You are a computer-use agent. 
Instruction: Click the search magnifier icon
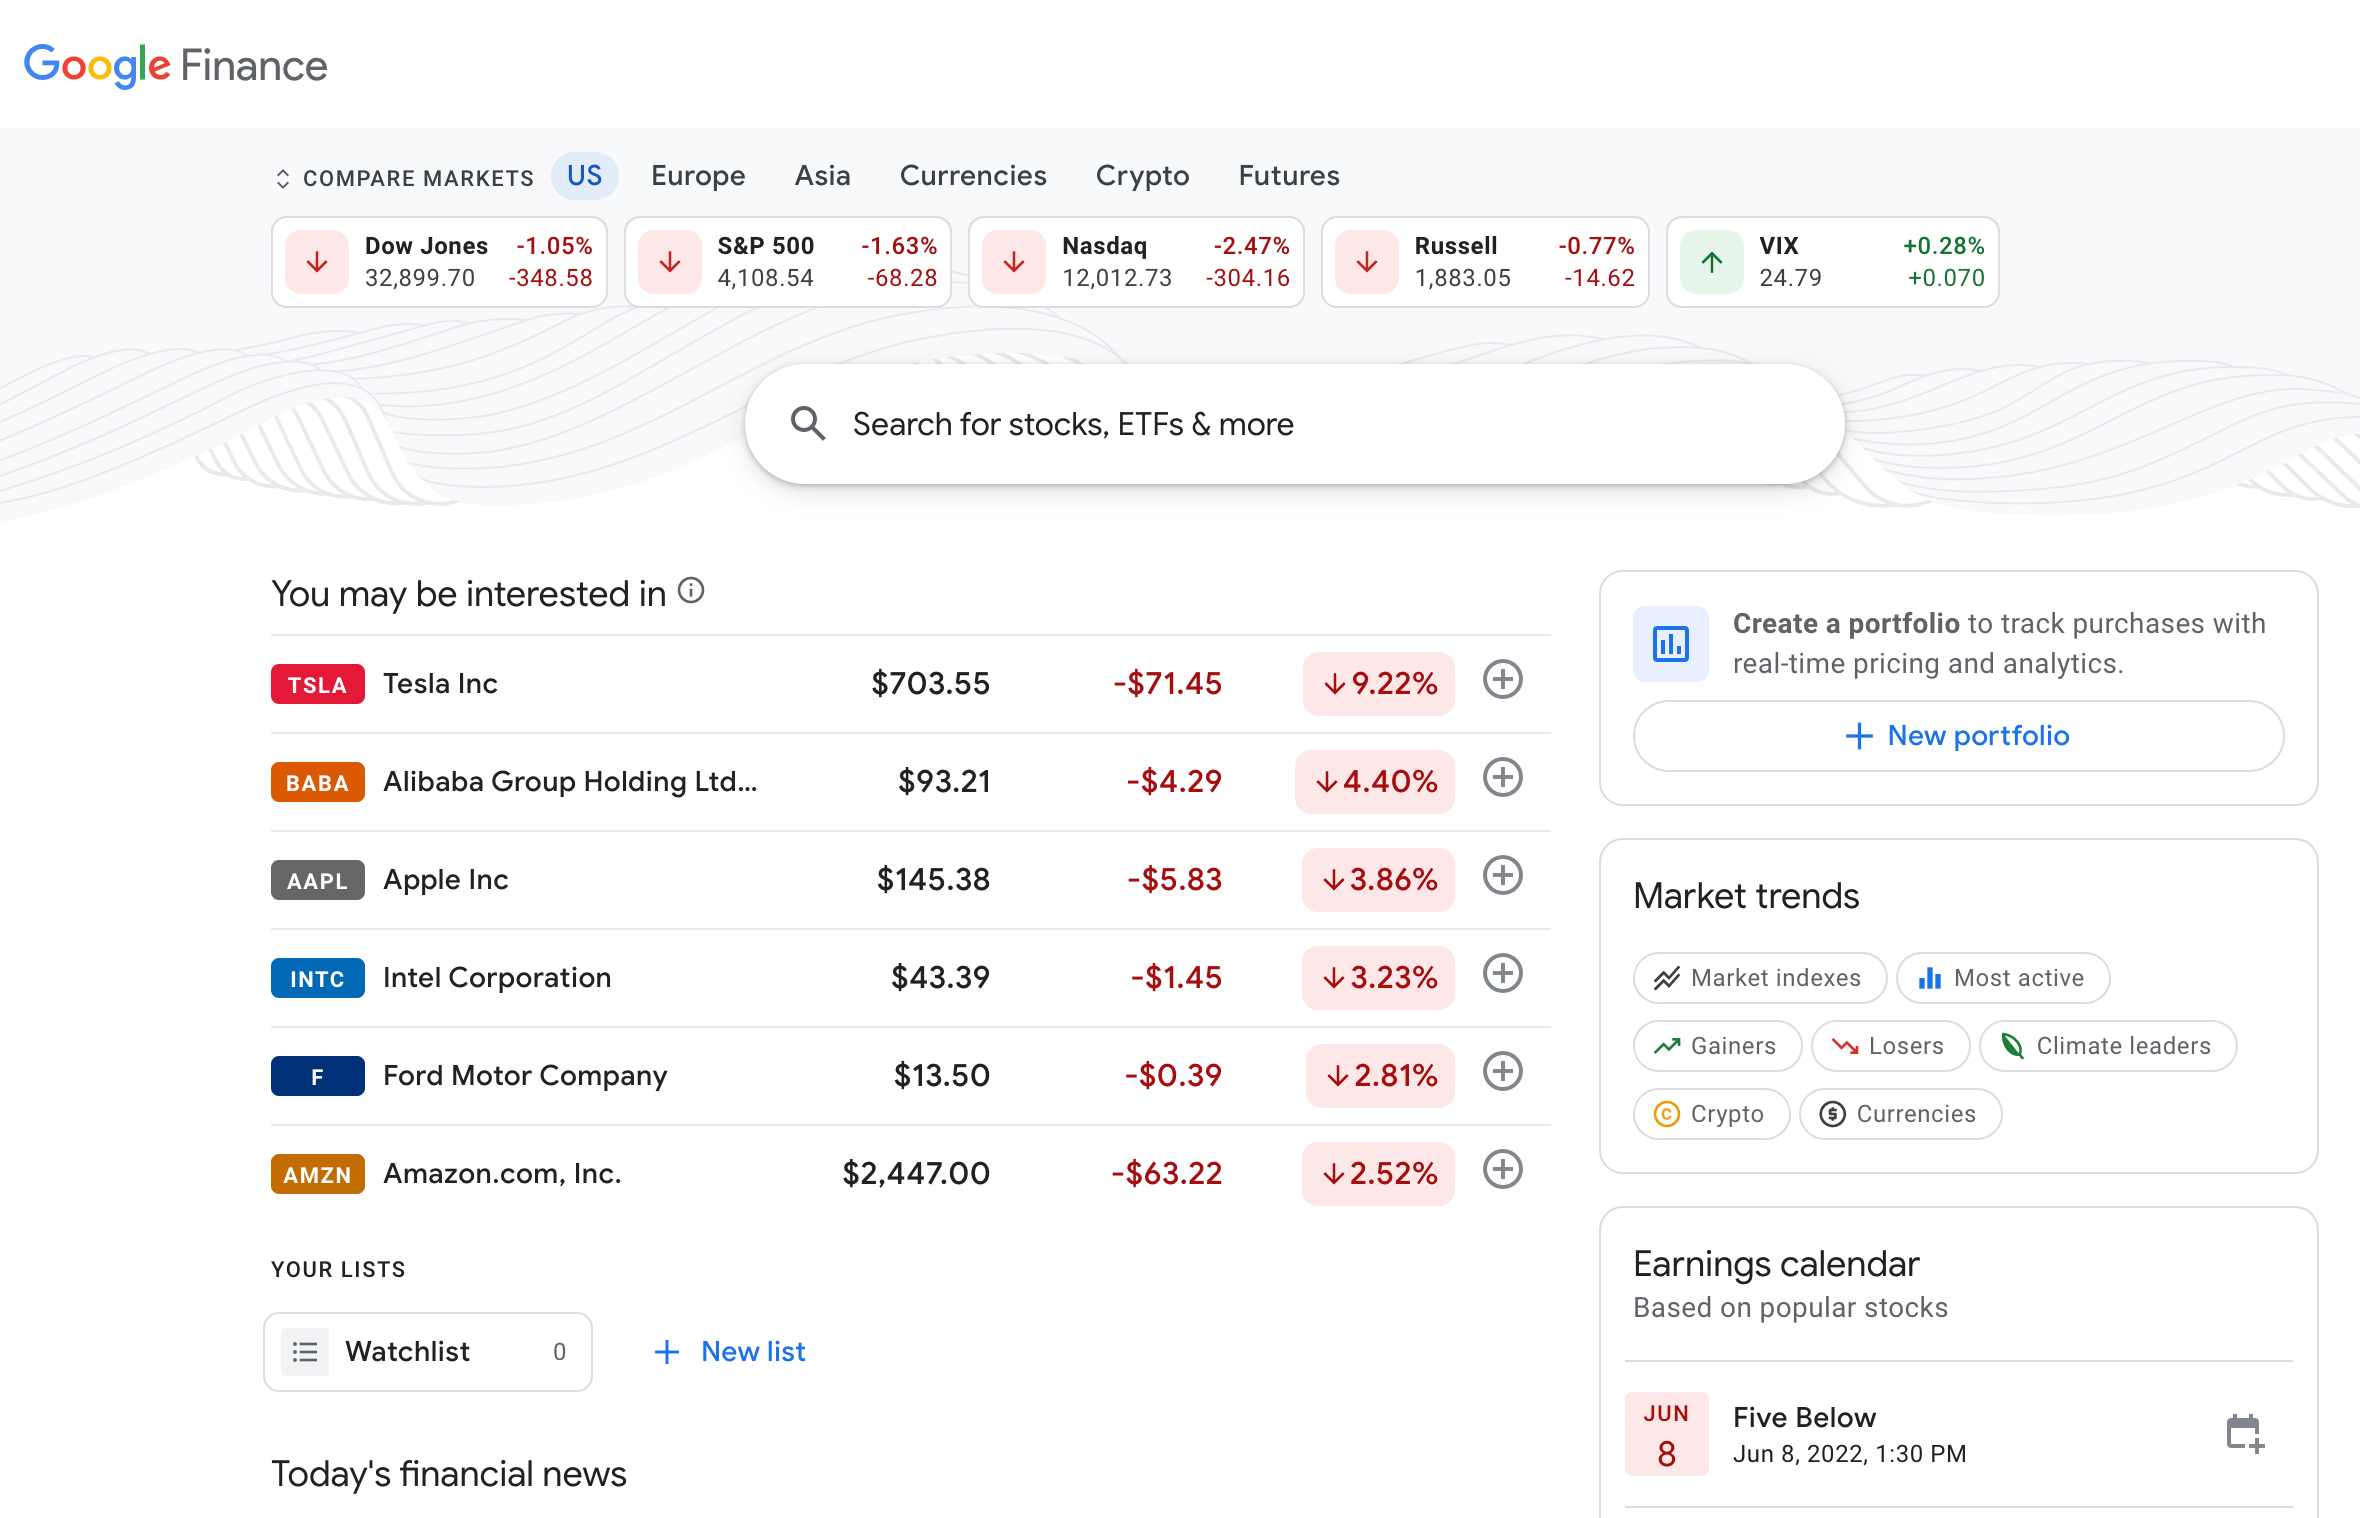[x=808, y=423]
